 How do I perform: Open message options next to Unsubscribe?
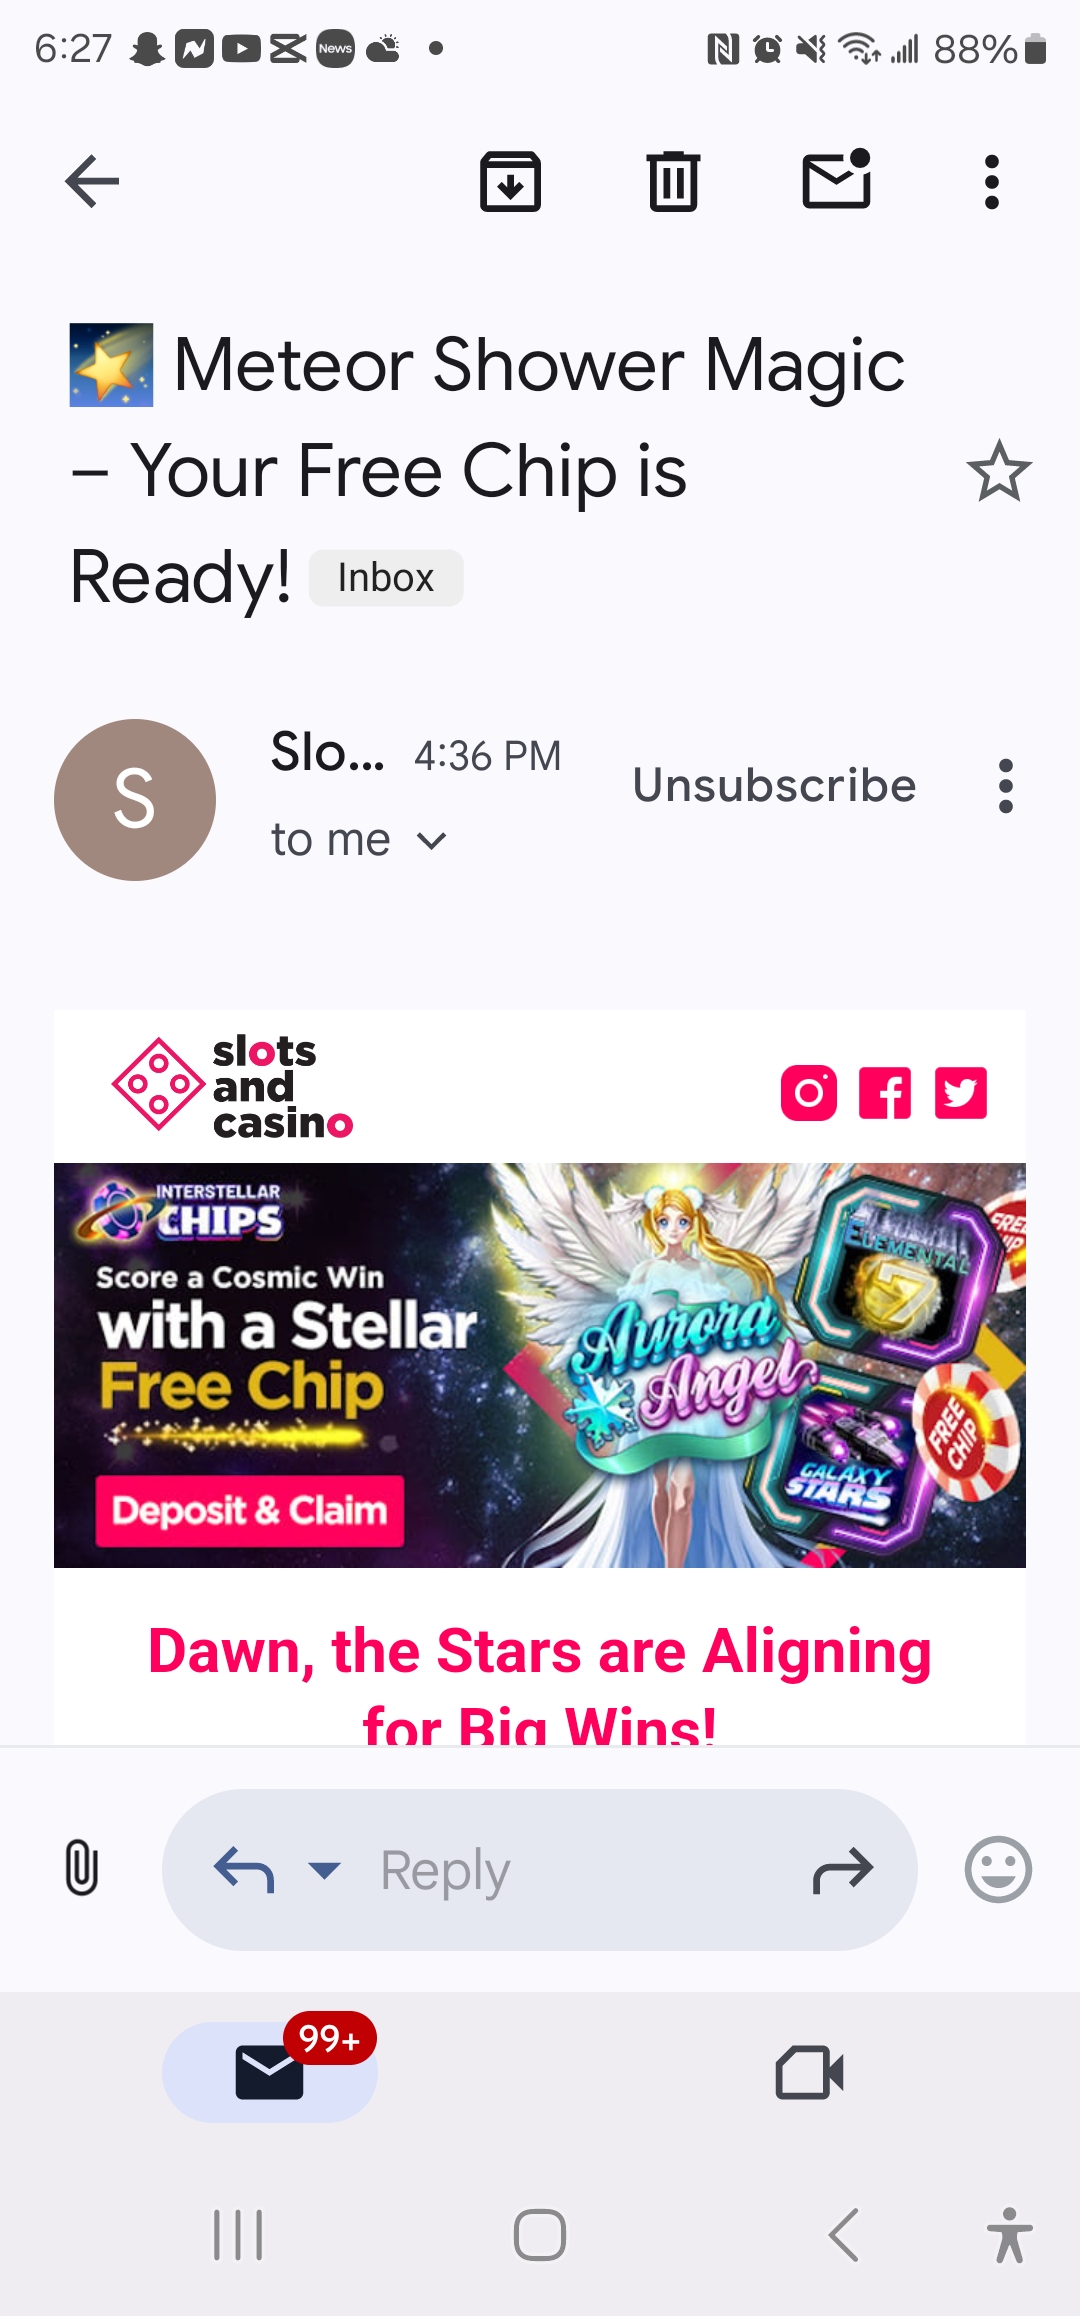(x=1006, y=786)
